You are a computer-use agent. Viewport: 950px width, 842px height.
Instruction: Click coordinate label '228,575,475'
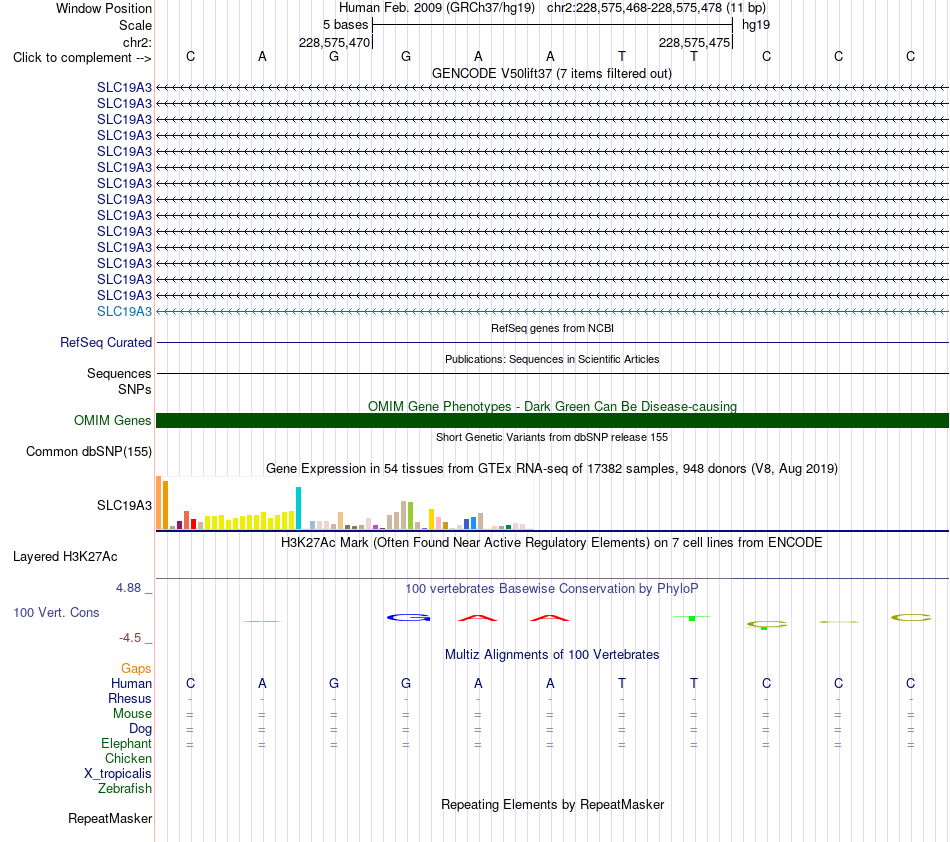coord(694,42)
